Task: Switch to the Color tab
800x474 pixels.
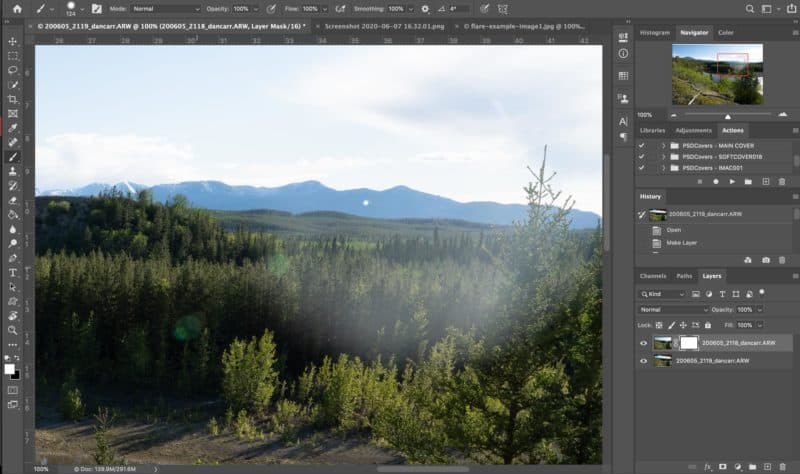Action: tap(726, 33)
